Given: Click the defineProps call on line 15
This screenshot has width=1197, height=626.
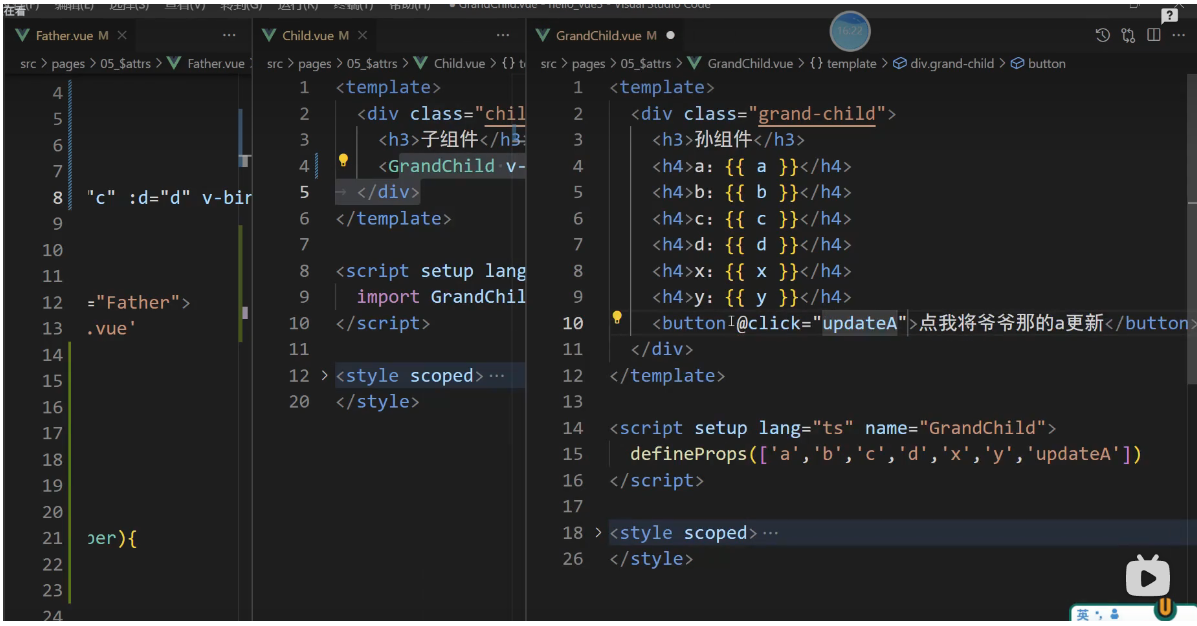Looking at the screenshot, I should point(886,454).
